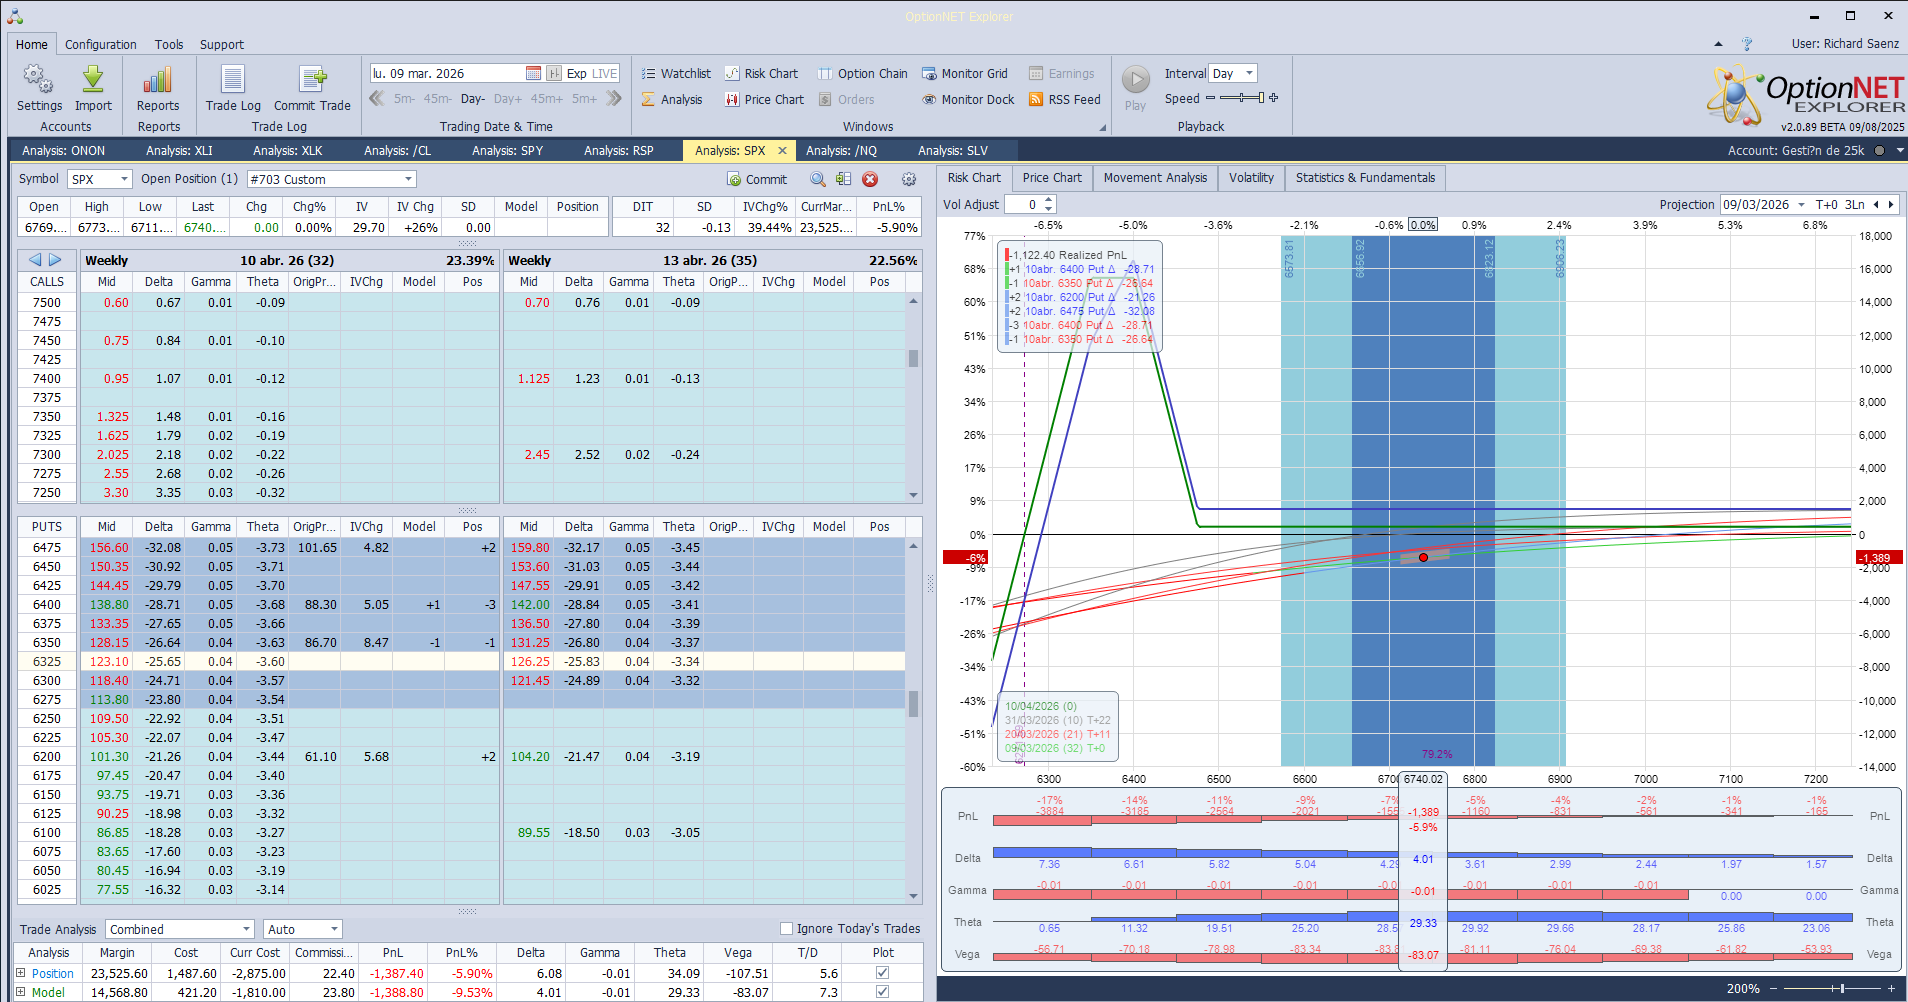Screen dimensions: 1908x1002
Task: Toggle LIVE mode in Trading Date group
Action: pos(605,73)
